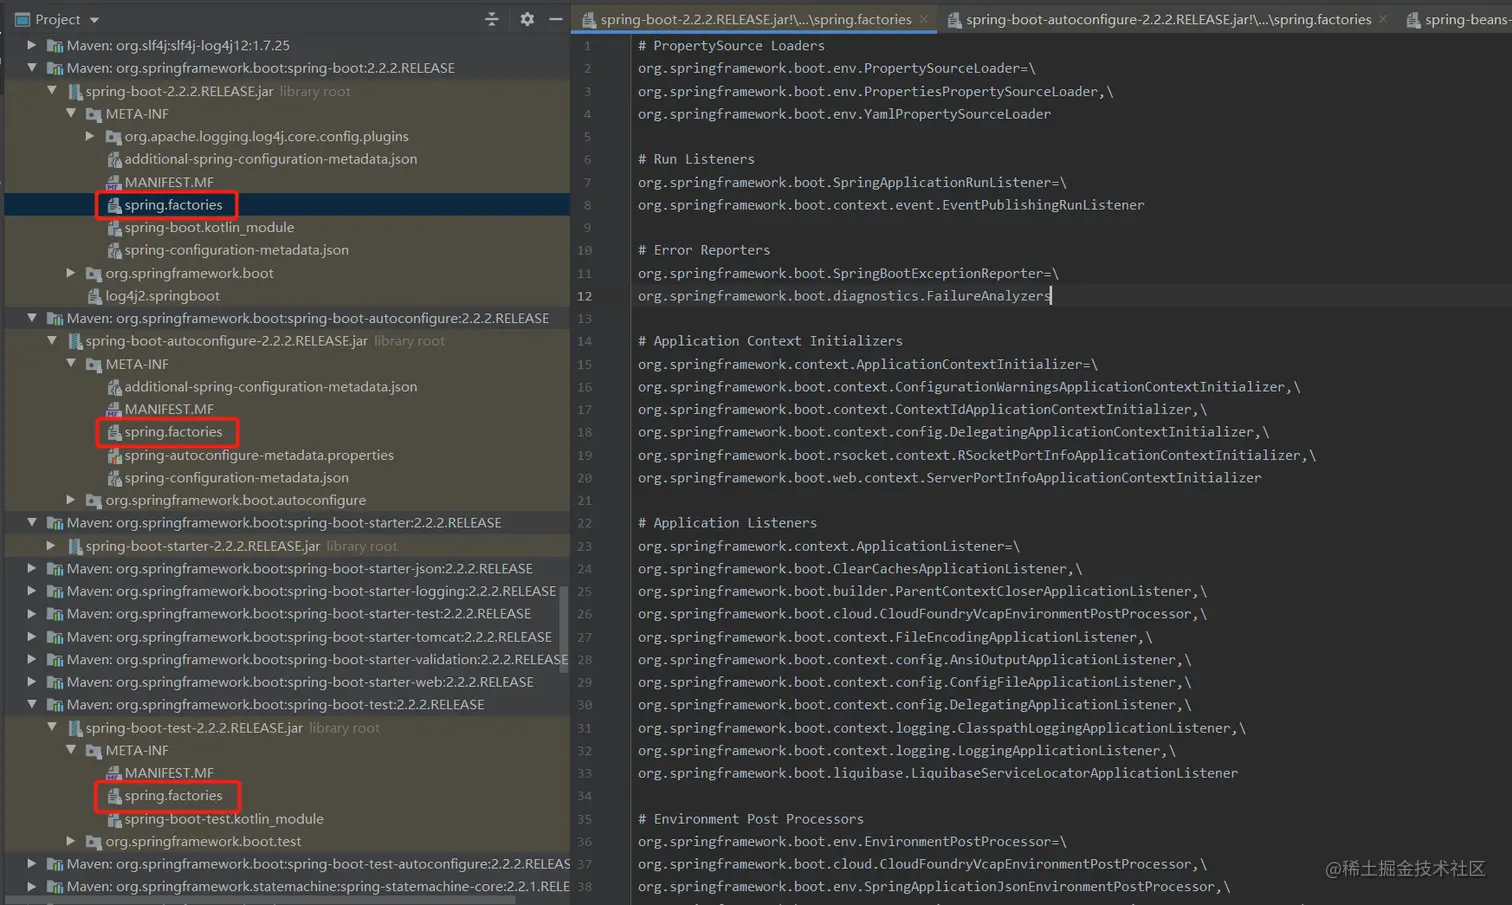Click additional-spring-configuration-metadata.json icon in spring-boot
This screenshot has width=1512, height=905.
pos(114,159)
